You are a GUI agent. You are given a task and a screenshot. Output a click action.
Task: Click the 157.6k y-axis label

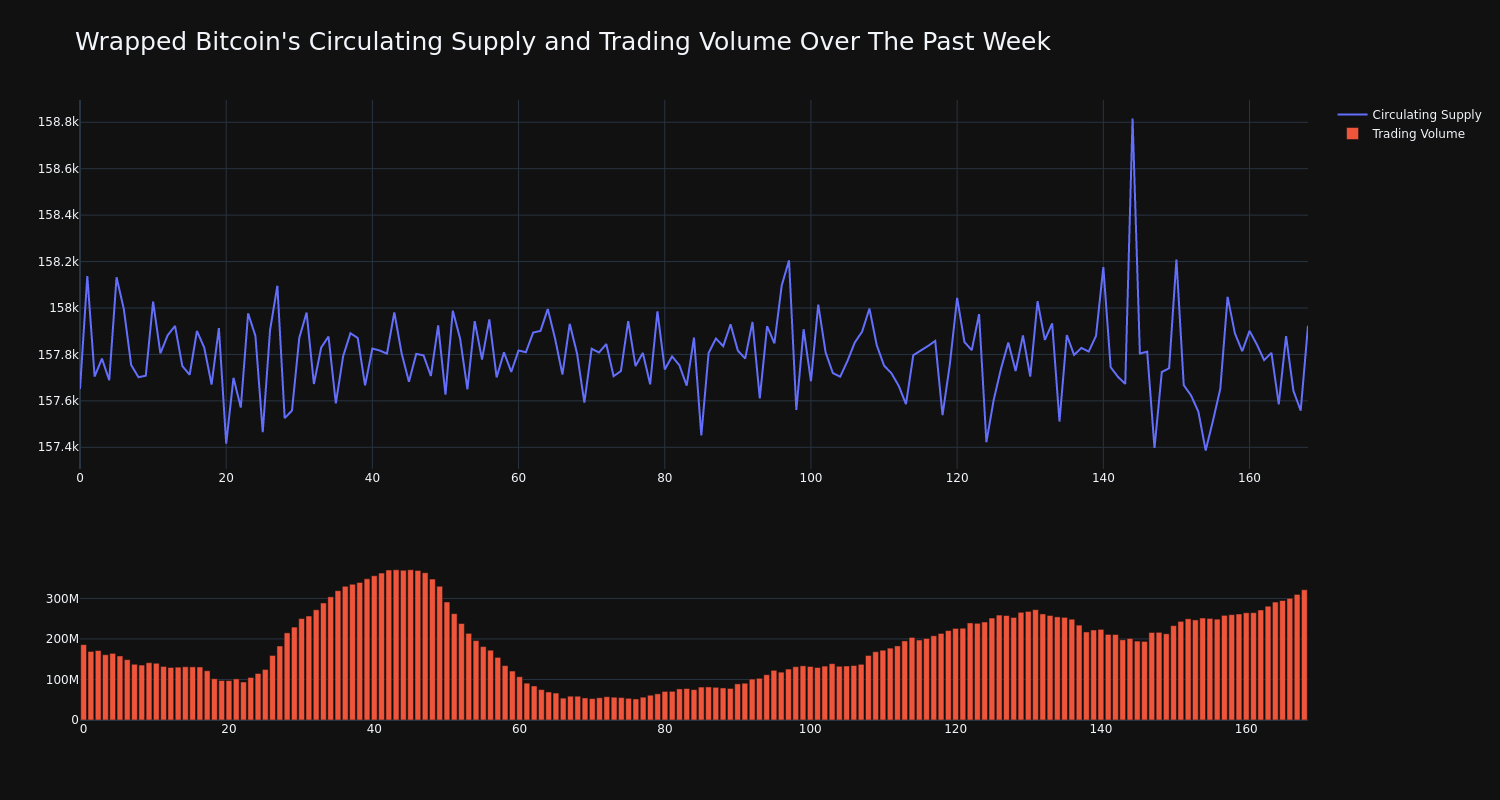tap(57, 401)
